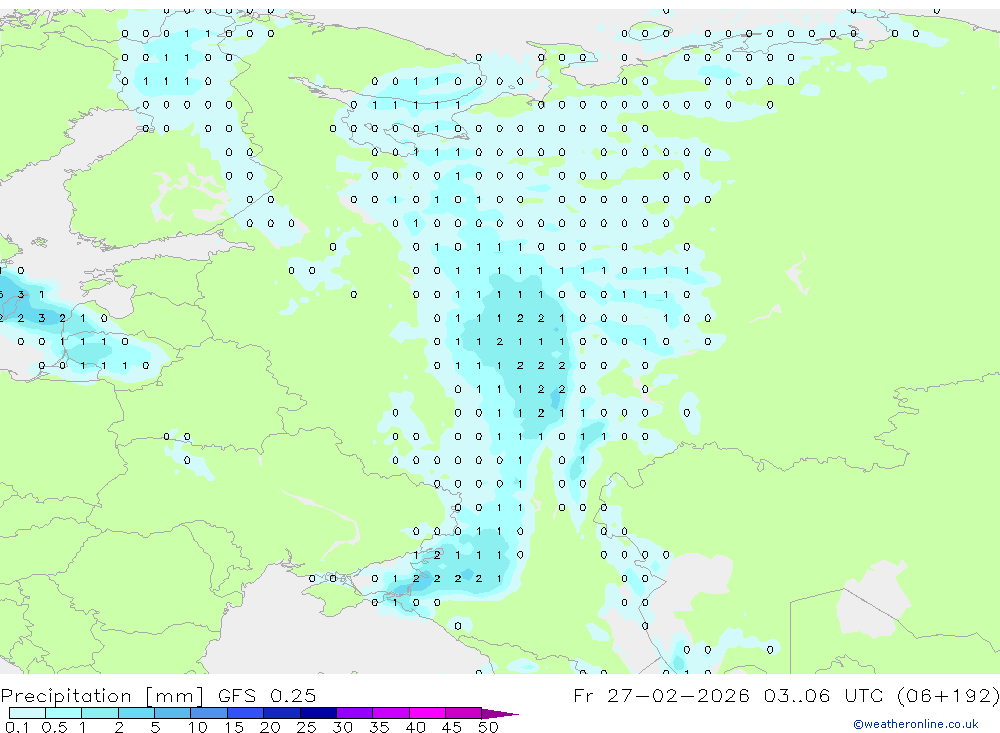Pick the legend swatch between 2 and 5
This screenshot has width=1000, height=733.
(x=136, y=713)
